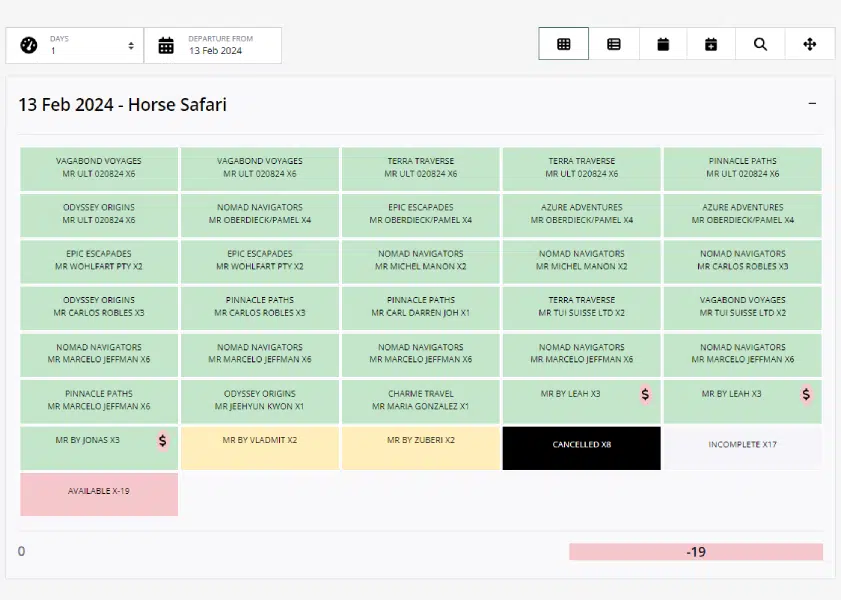
Task: Click the departure calendar icon
Action: point(166,46)
